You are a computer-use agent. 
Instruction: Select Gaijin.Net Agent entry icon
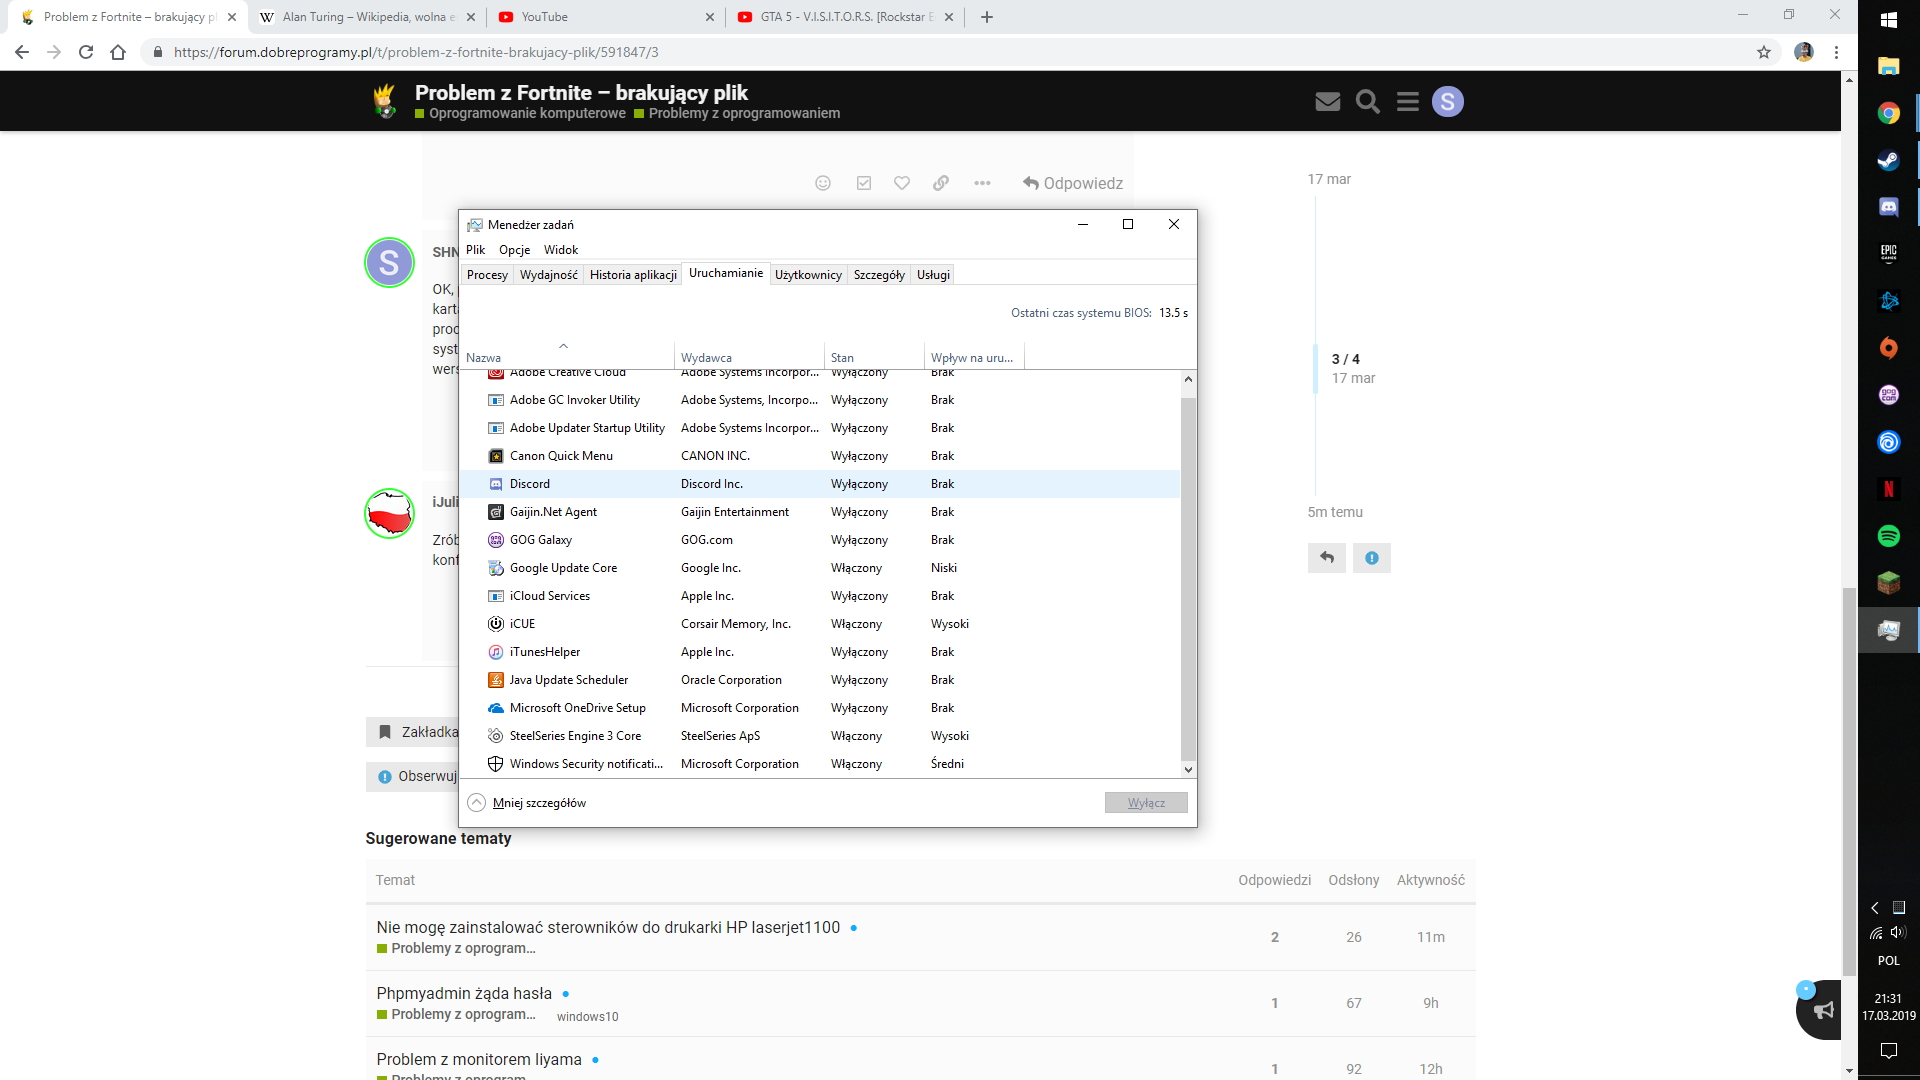point(495,512)
